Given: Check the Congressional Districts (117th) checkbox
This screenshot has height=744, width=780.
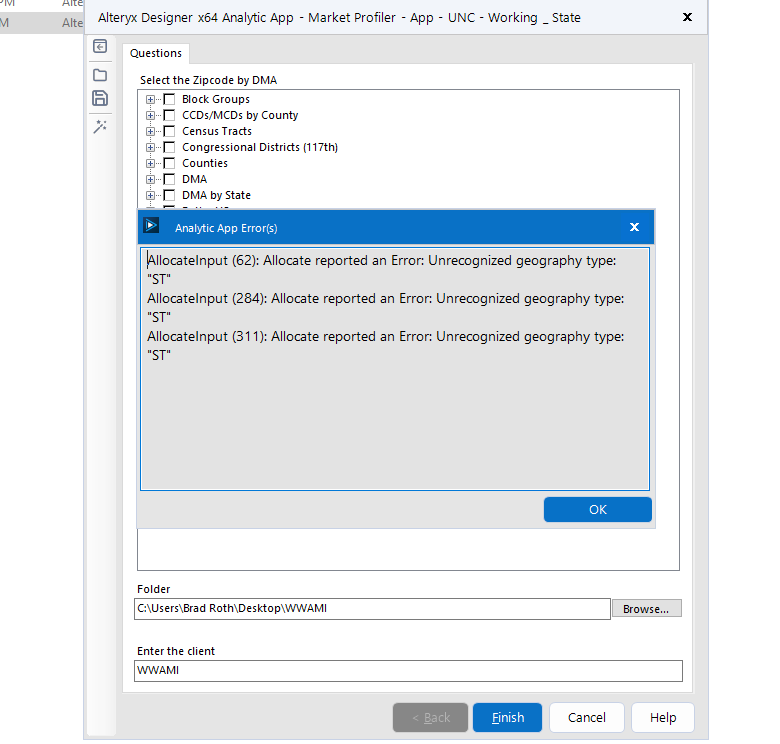Looking at the screenshot, I should click(169, 147).
